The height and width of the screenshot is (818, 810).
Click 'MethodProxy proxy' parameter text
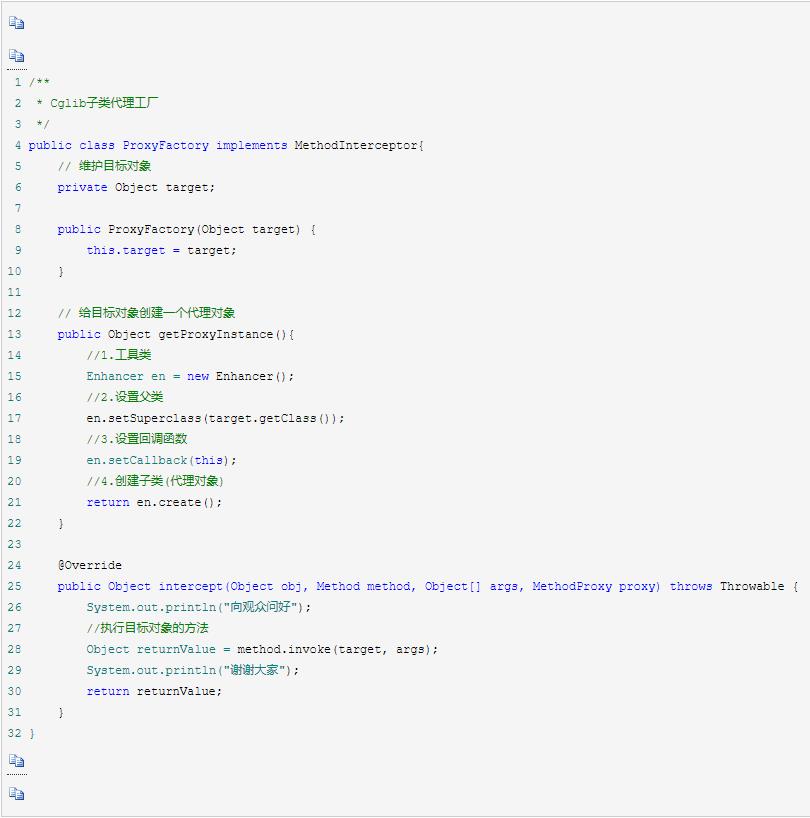point(595,586)
